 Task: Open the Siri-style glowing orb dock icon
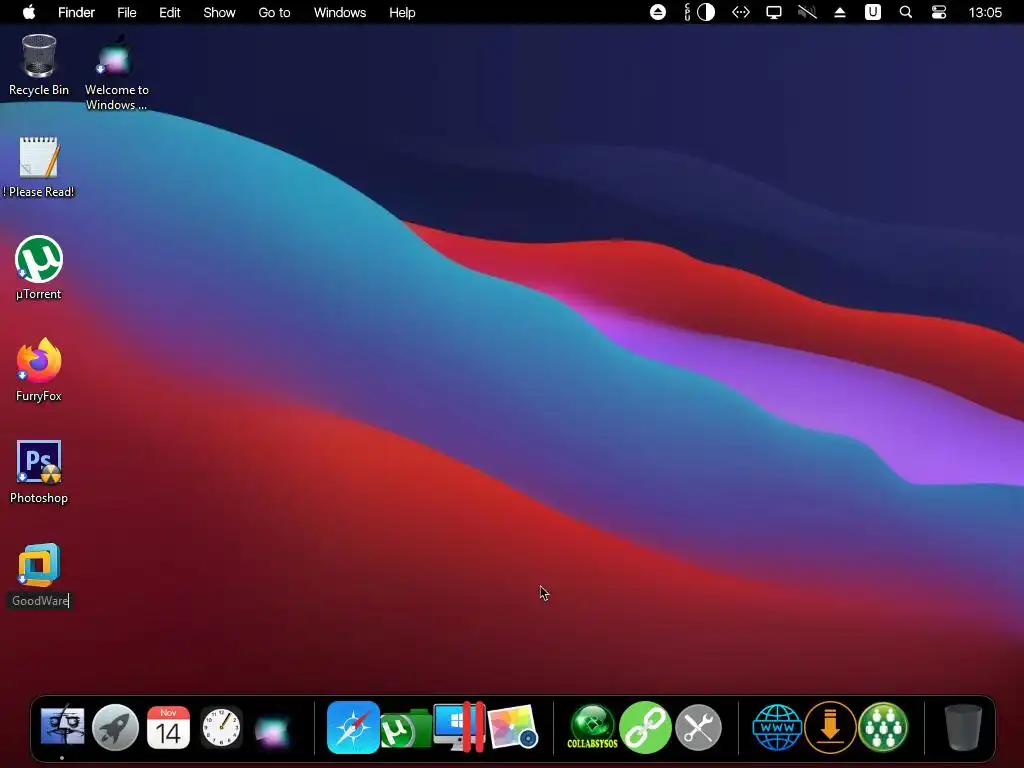point(272,730)
